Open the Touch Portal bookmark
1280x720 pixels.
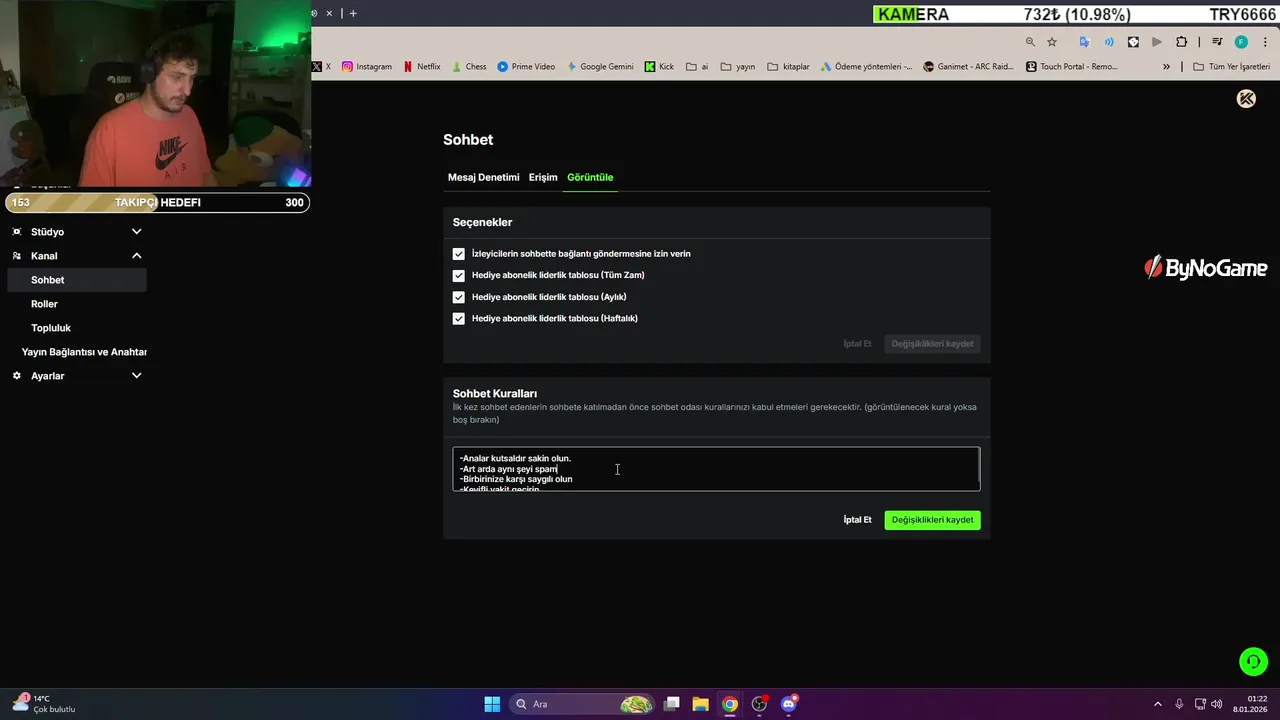click(1072, 67)
